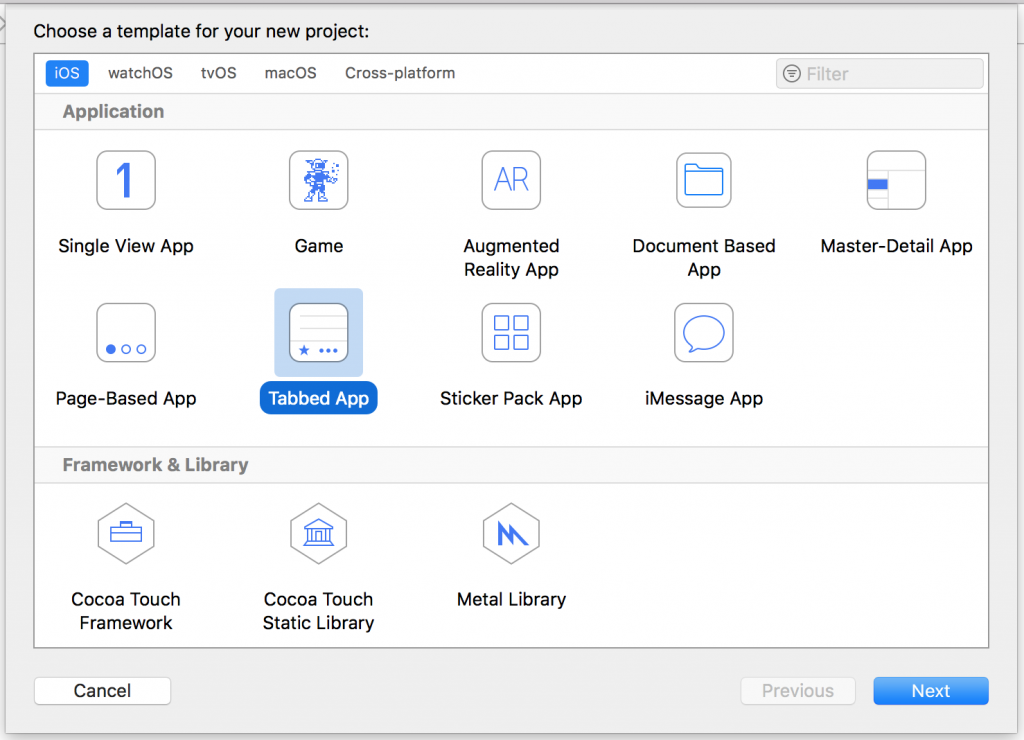This screenshot has height=740, width=1024.
Task: Select the Master-Detail App template icon
Action: (896, 180)
